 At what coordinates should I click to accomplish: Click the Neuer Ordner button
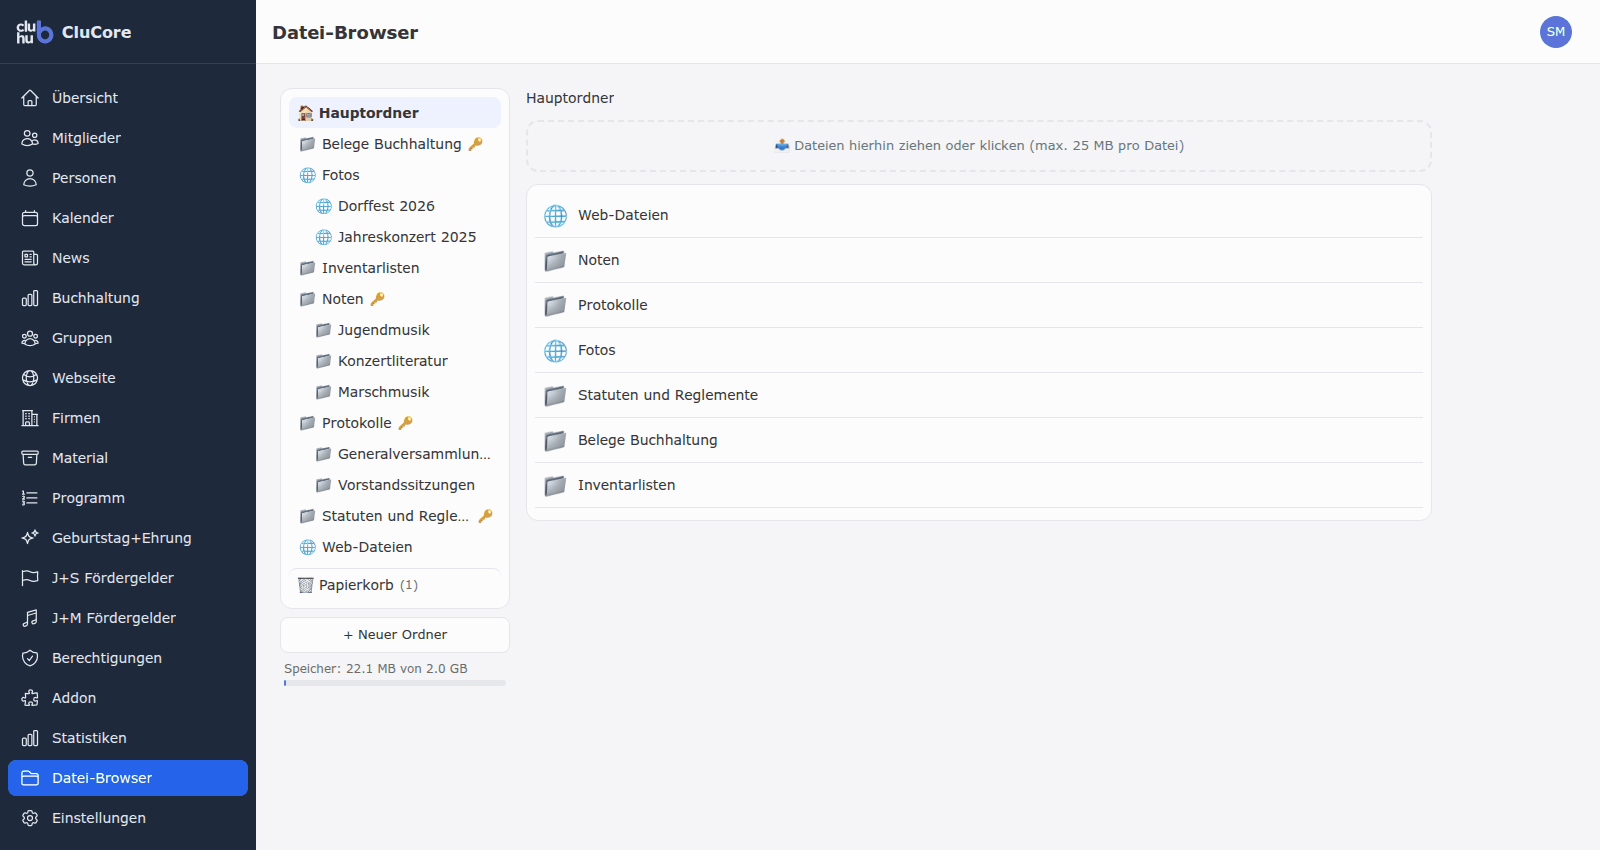click(395, 635)
